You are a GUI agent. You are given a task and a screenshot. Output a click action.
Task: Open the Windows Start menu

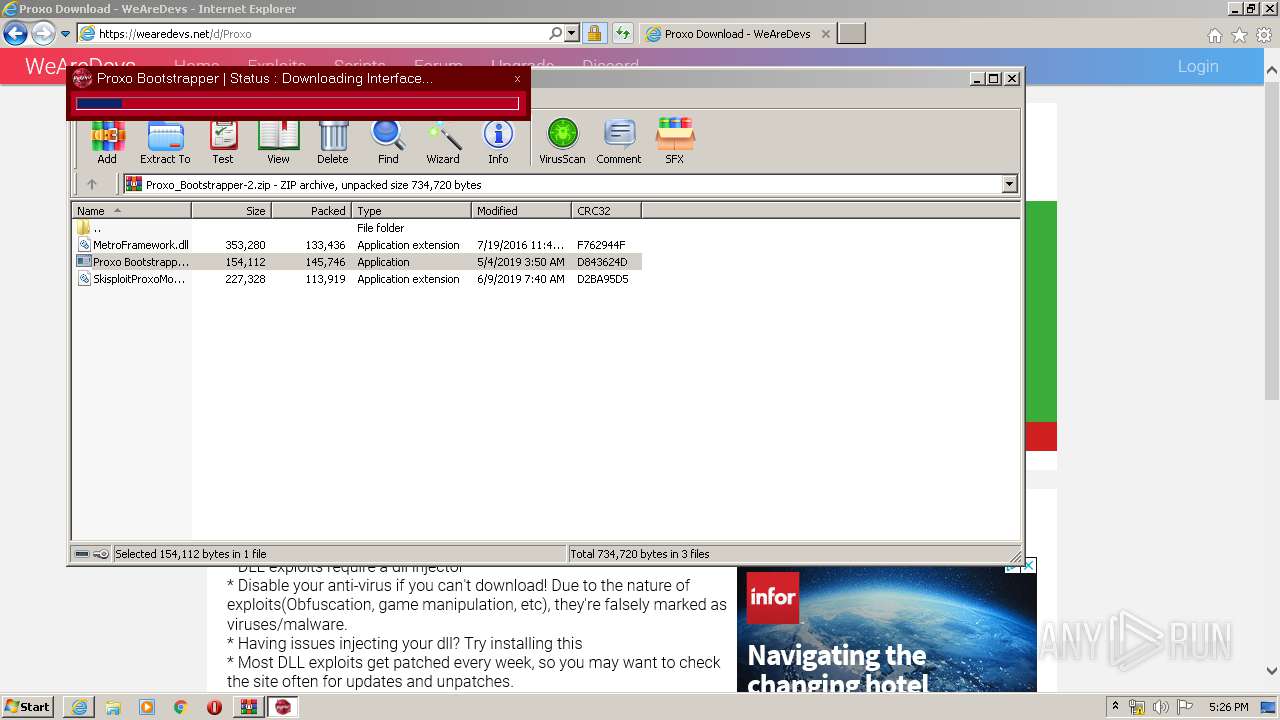(27, 706)
